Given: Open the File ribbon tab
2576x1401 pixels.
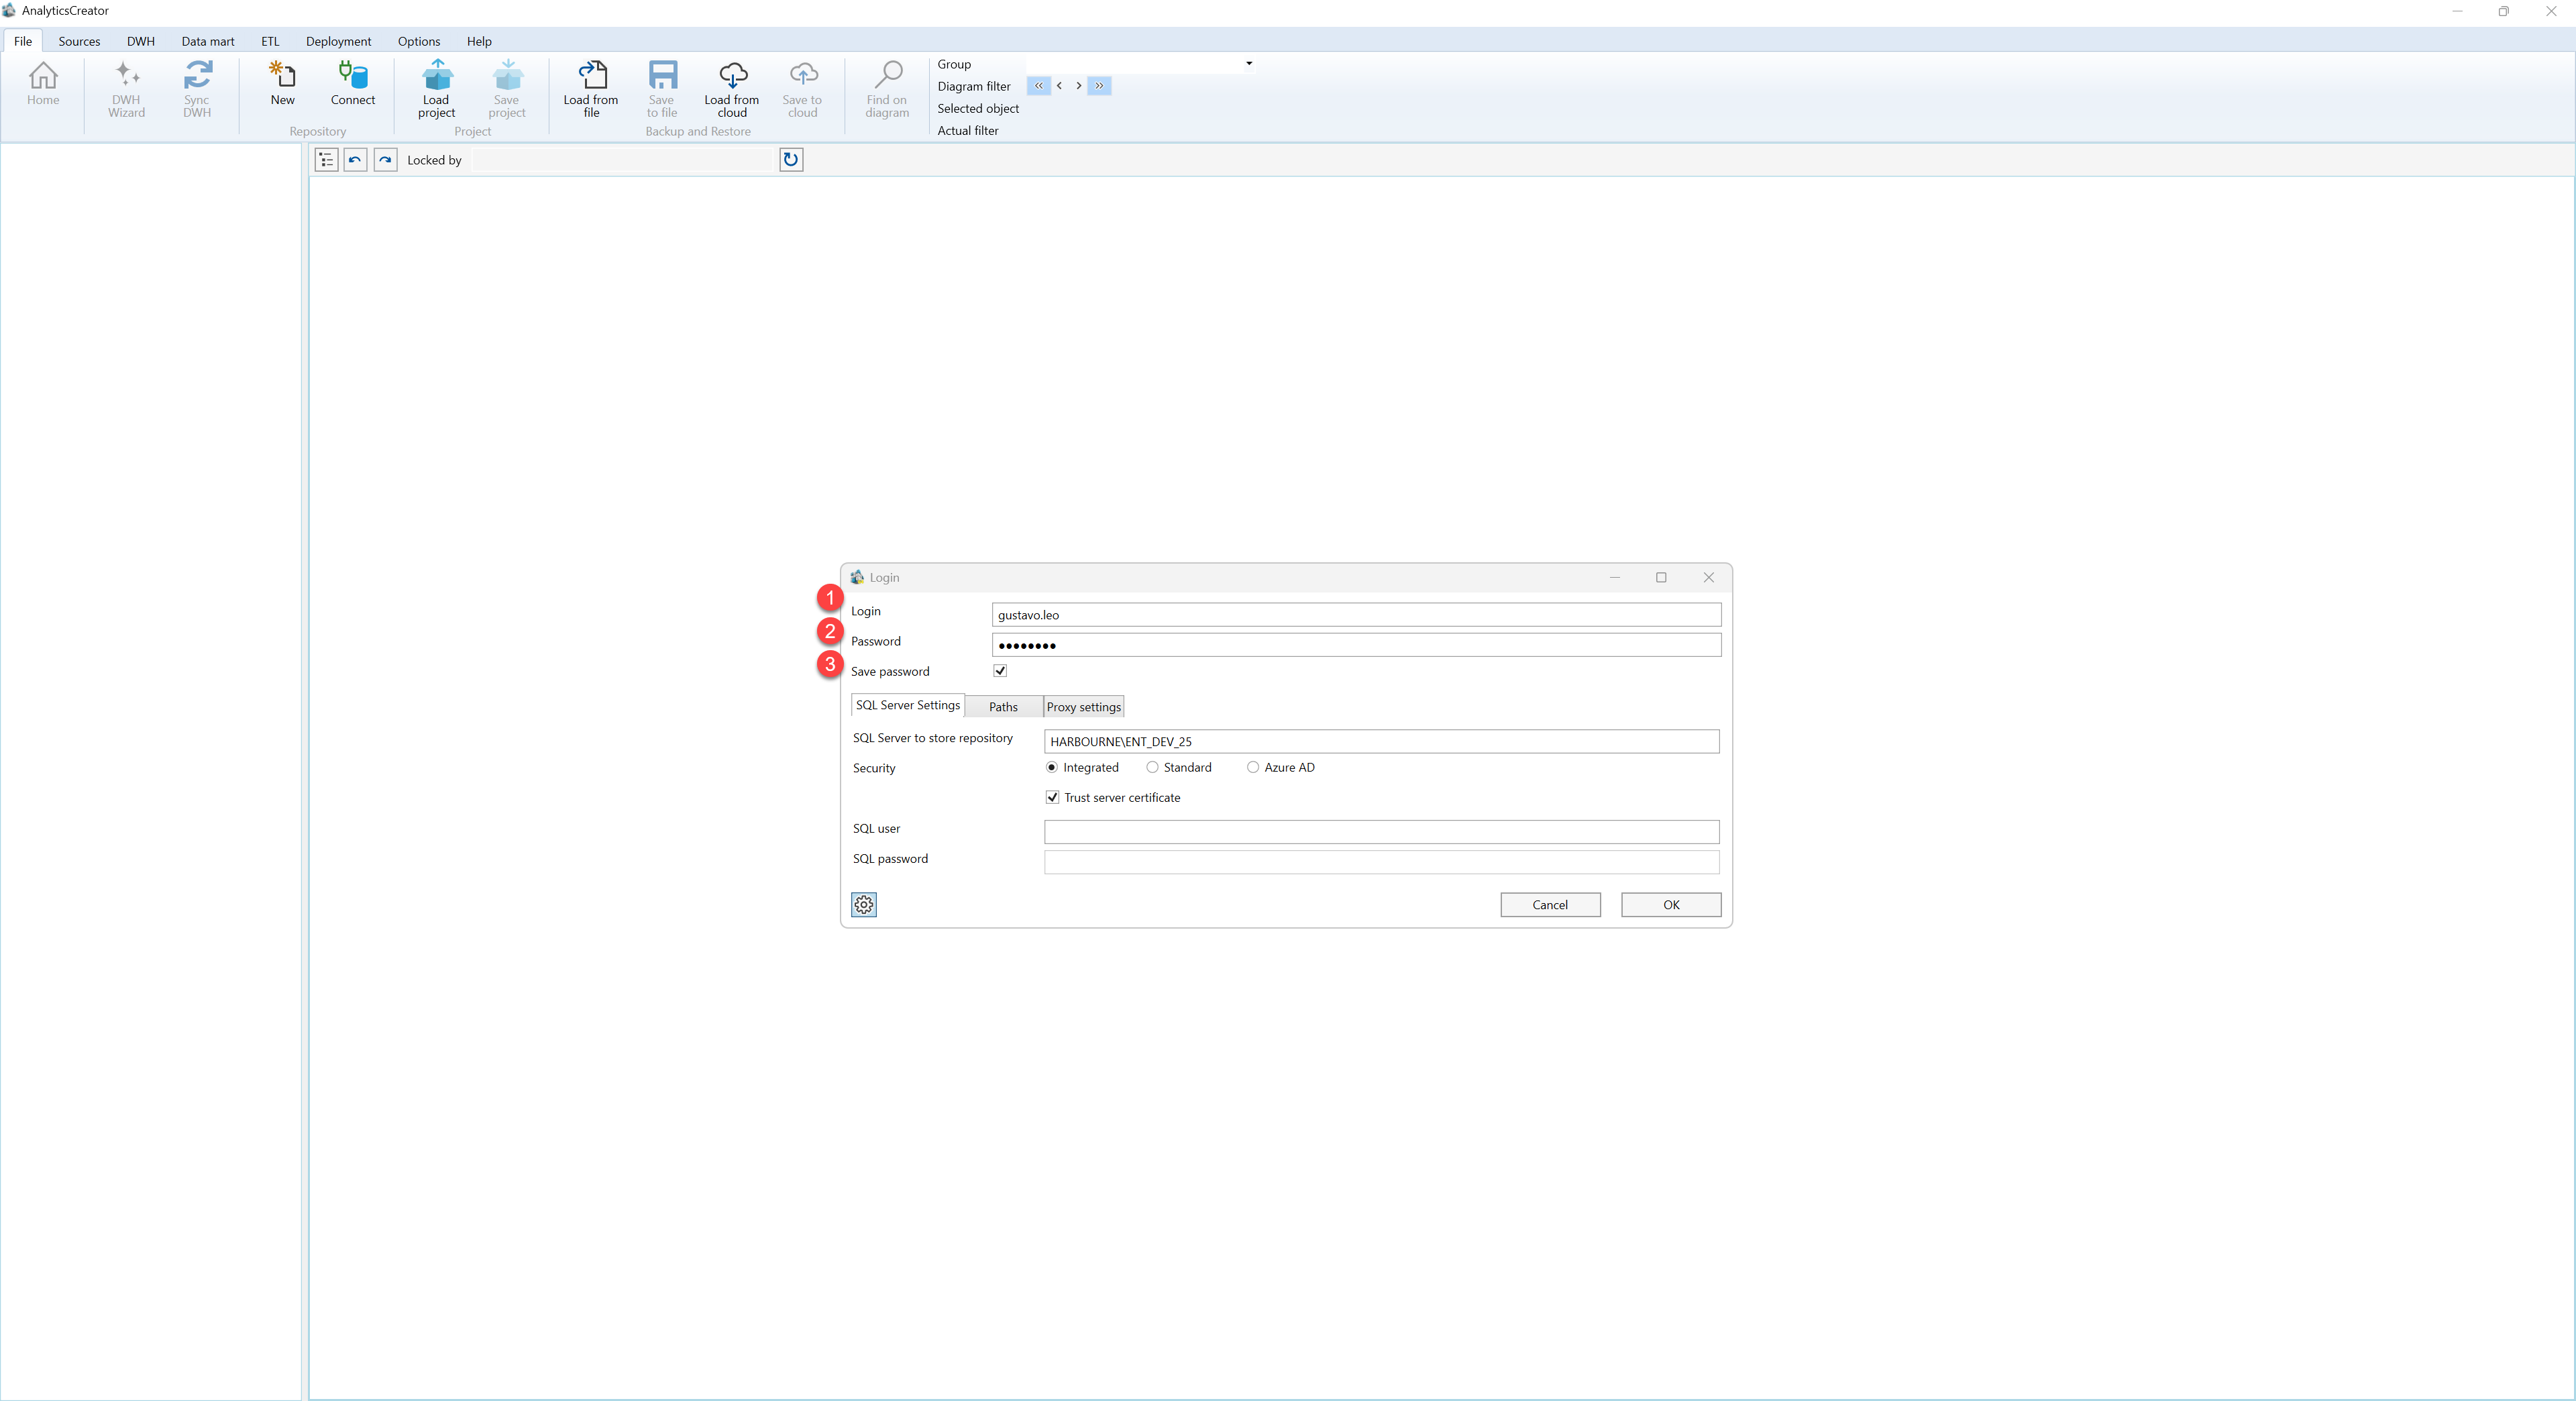Looking at the screenshot, I should (23, 41).
